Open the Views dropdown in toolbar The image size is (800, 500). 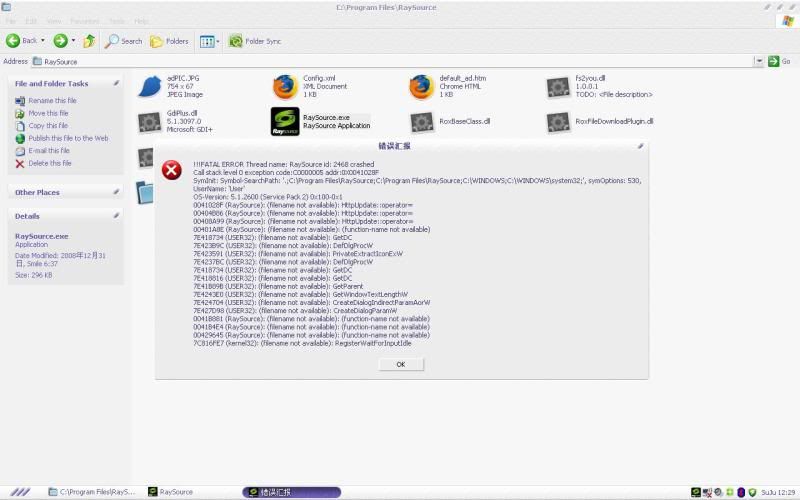pos(208,41)
